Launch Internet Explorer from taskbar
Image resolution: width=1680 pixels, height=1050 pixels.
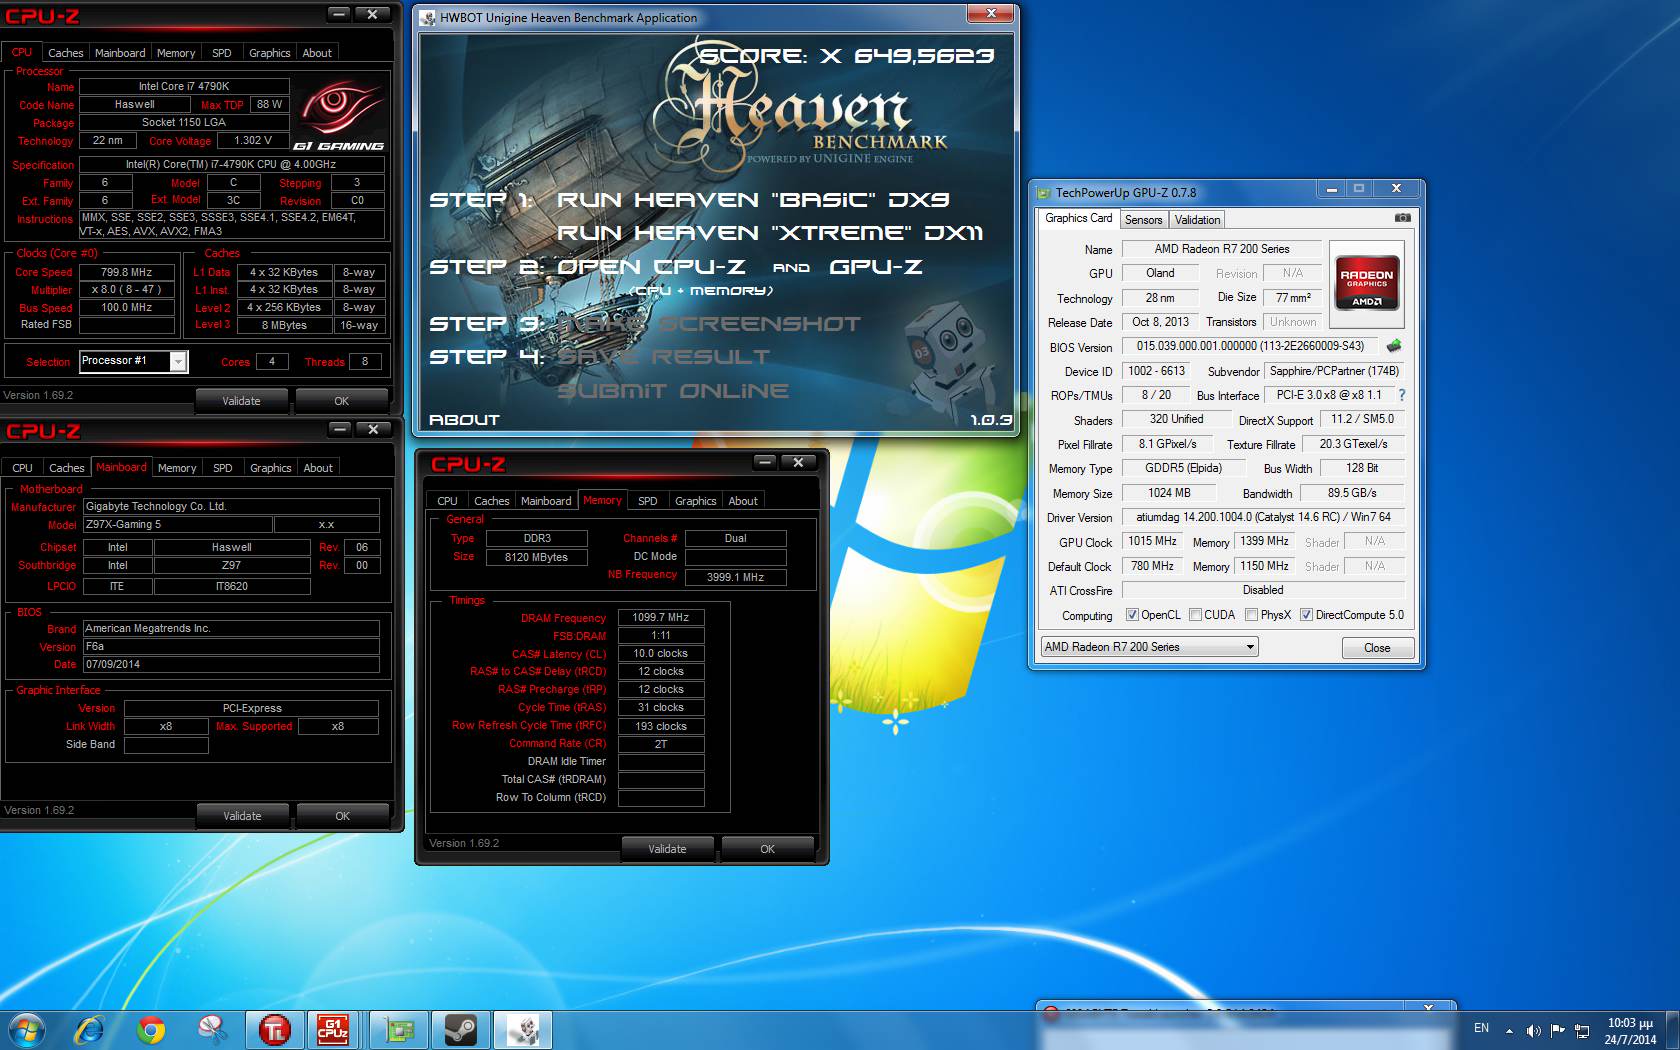(90, 1029)
